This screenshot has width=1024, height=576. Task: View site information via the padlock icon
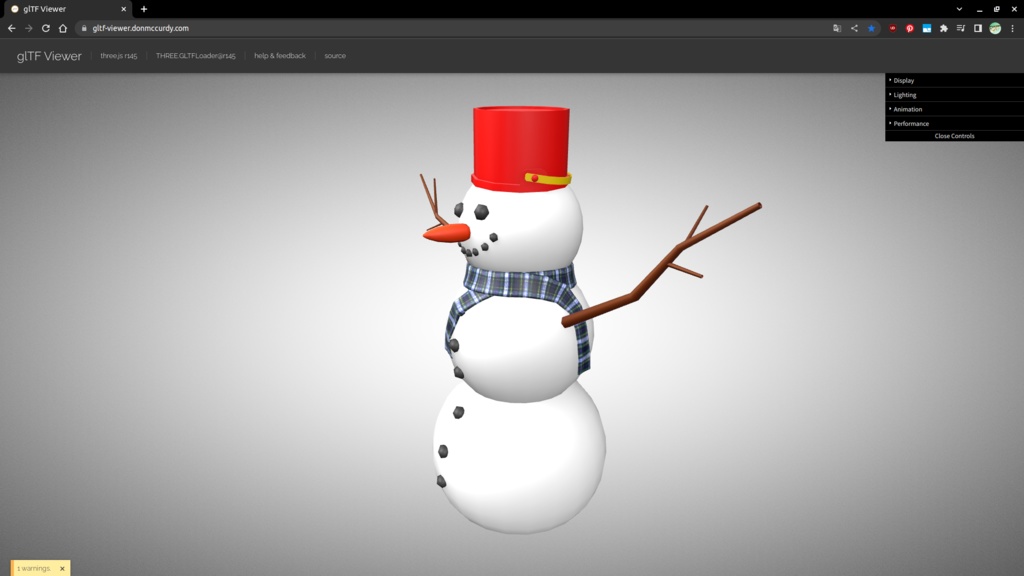[84, 28]
